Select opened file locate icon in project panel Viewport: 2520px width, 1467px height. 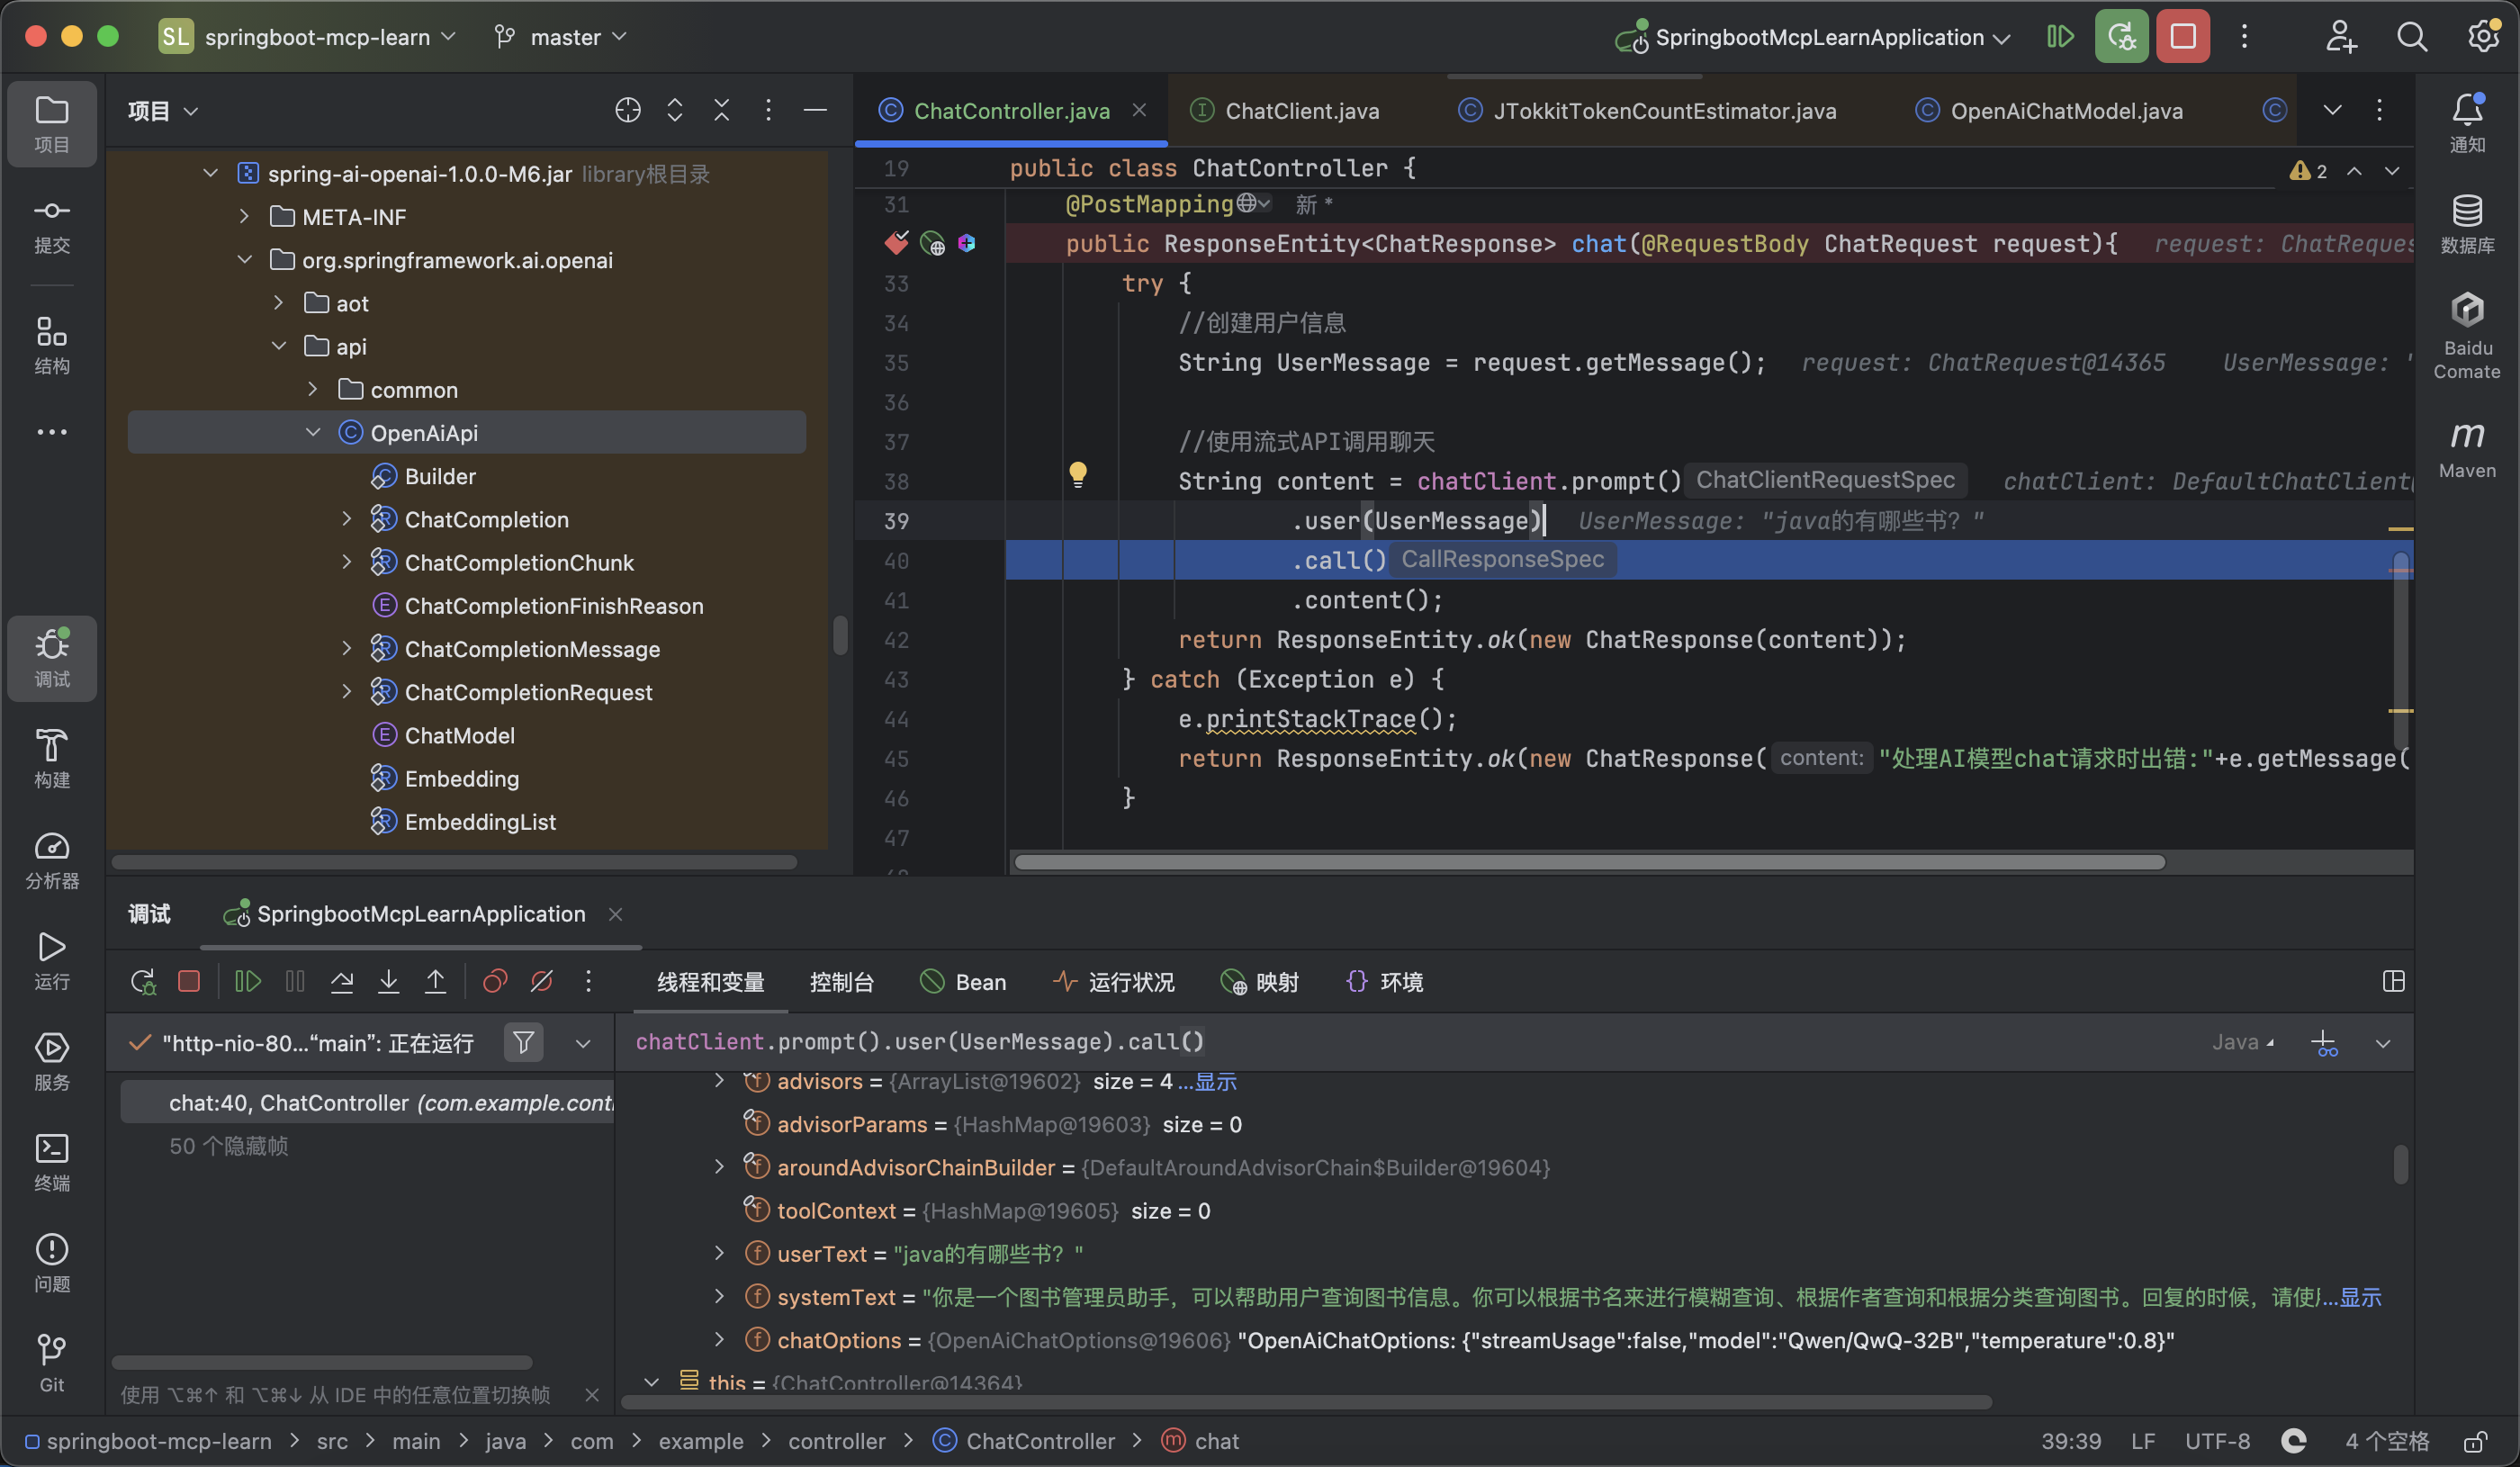628,110
